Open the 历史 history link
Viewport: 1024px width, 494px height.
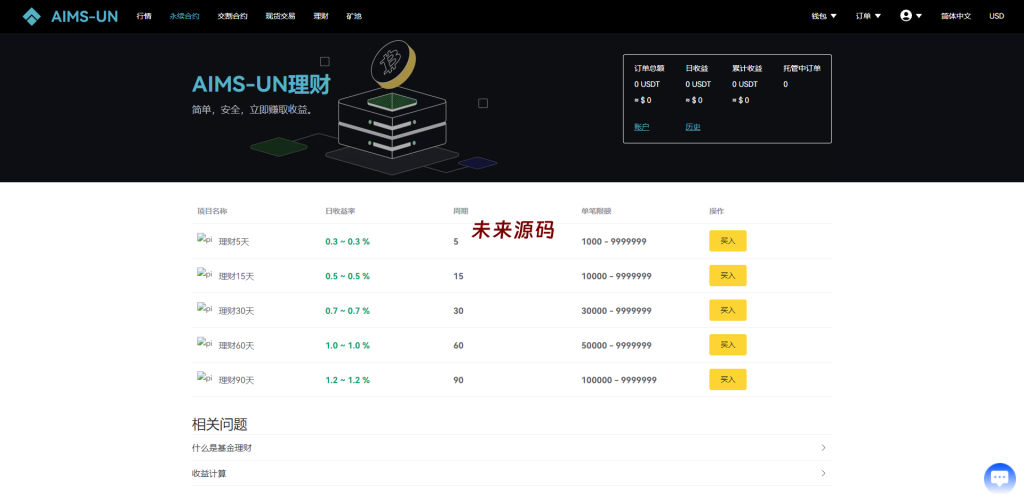click(x=693, y=127)
